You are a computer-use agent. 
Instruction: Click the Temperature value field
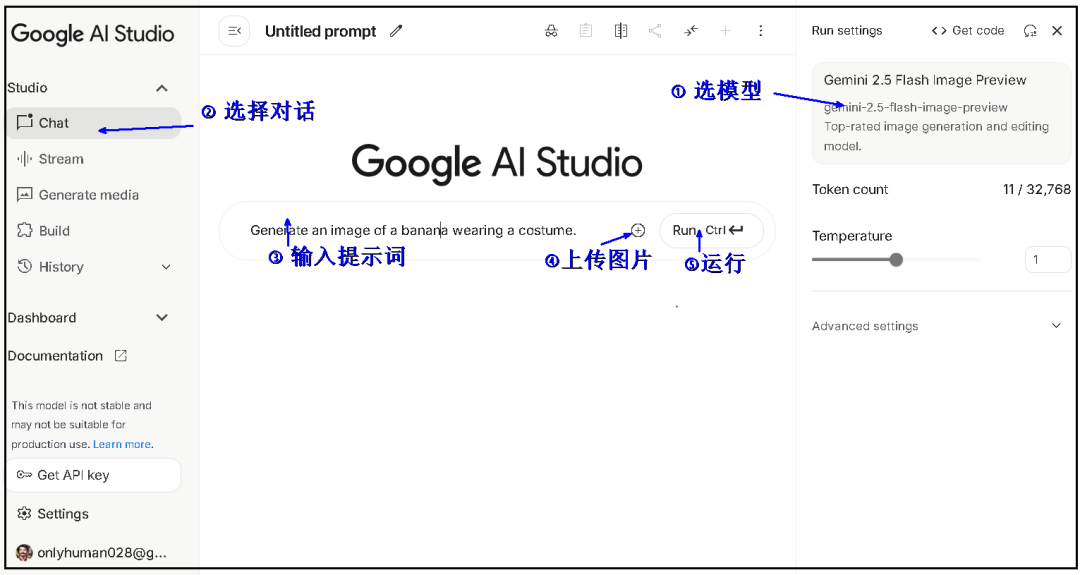coord(1047,260)
